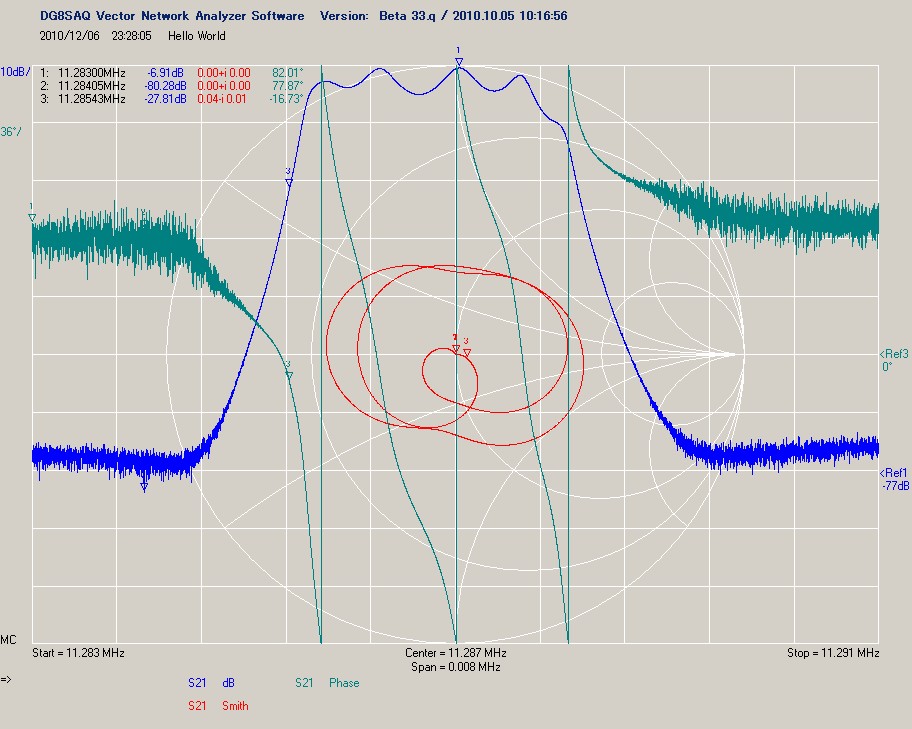
Task: Select marker 2 triangle below the blue noise floor
Action: point(144,486)
